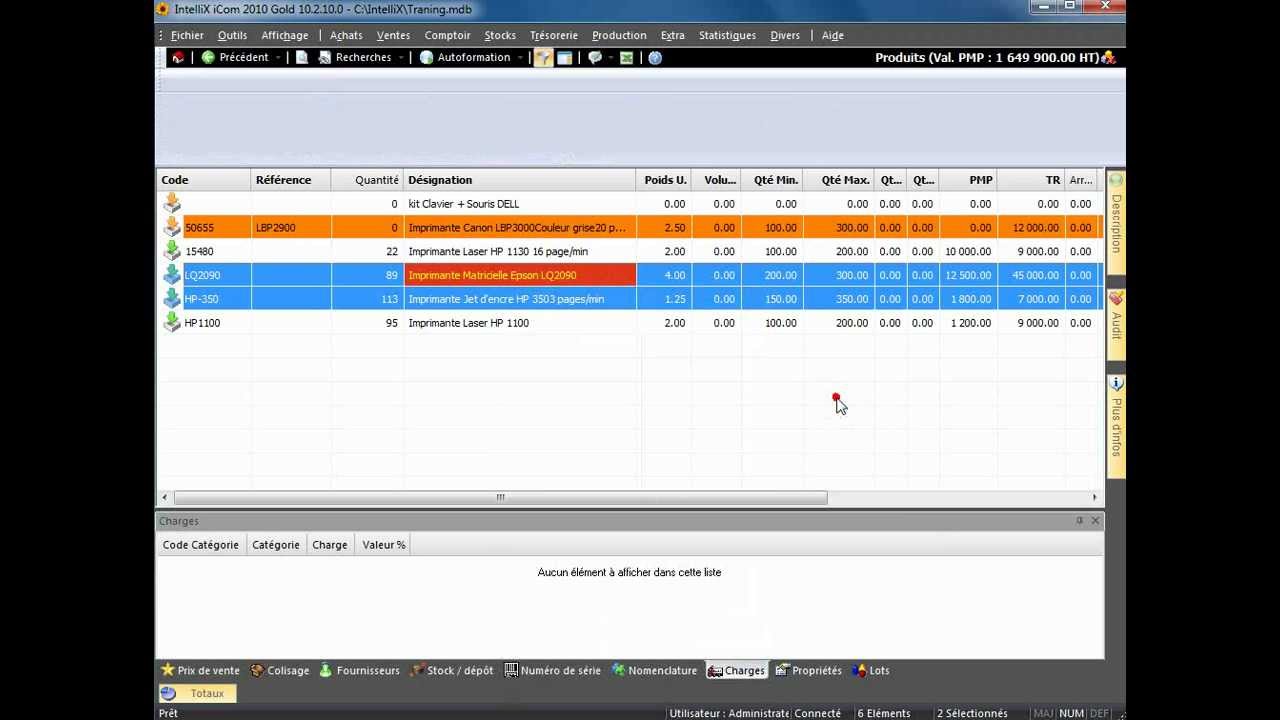Click the LBP2900 reference cell
This screenshot has width=1280, height=720.
coord(290,228)
